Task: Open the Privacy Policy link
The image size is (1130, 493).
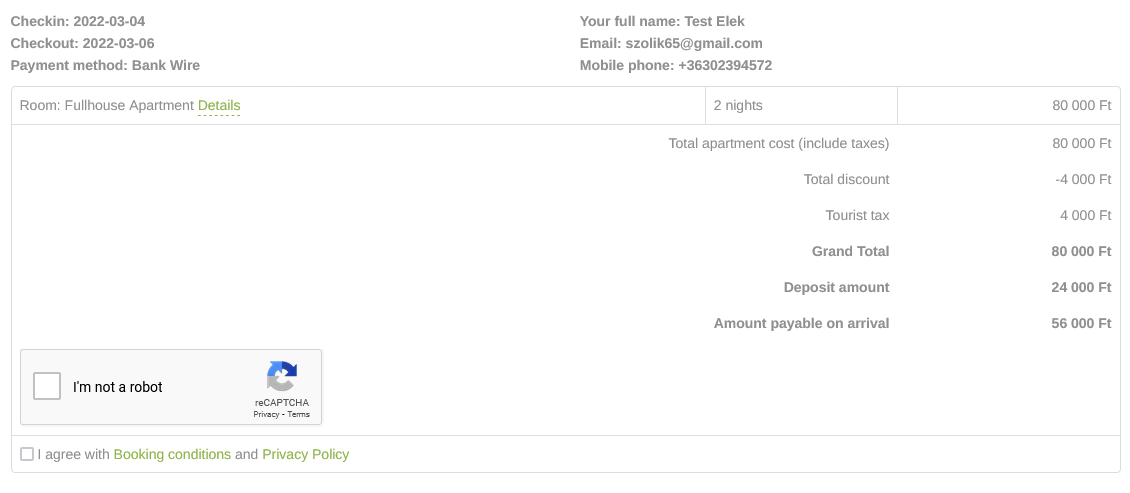Action: pos(305,454)
